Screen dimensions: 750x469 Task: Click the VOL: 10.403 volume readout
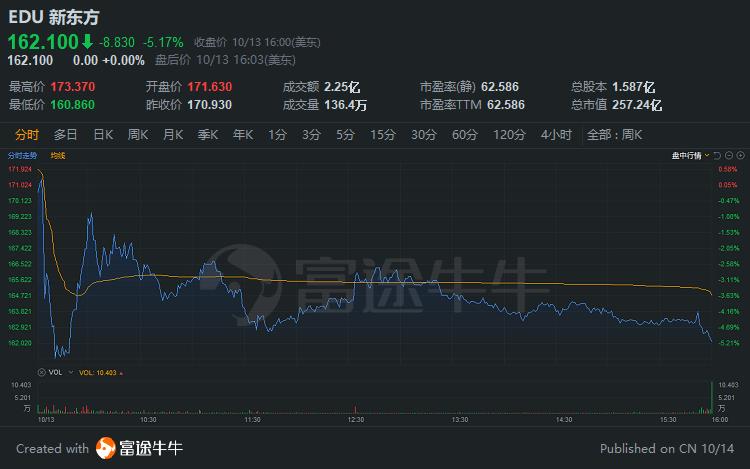tap(100, 373)
